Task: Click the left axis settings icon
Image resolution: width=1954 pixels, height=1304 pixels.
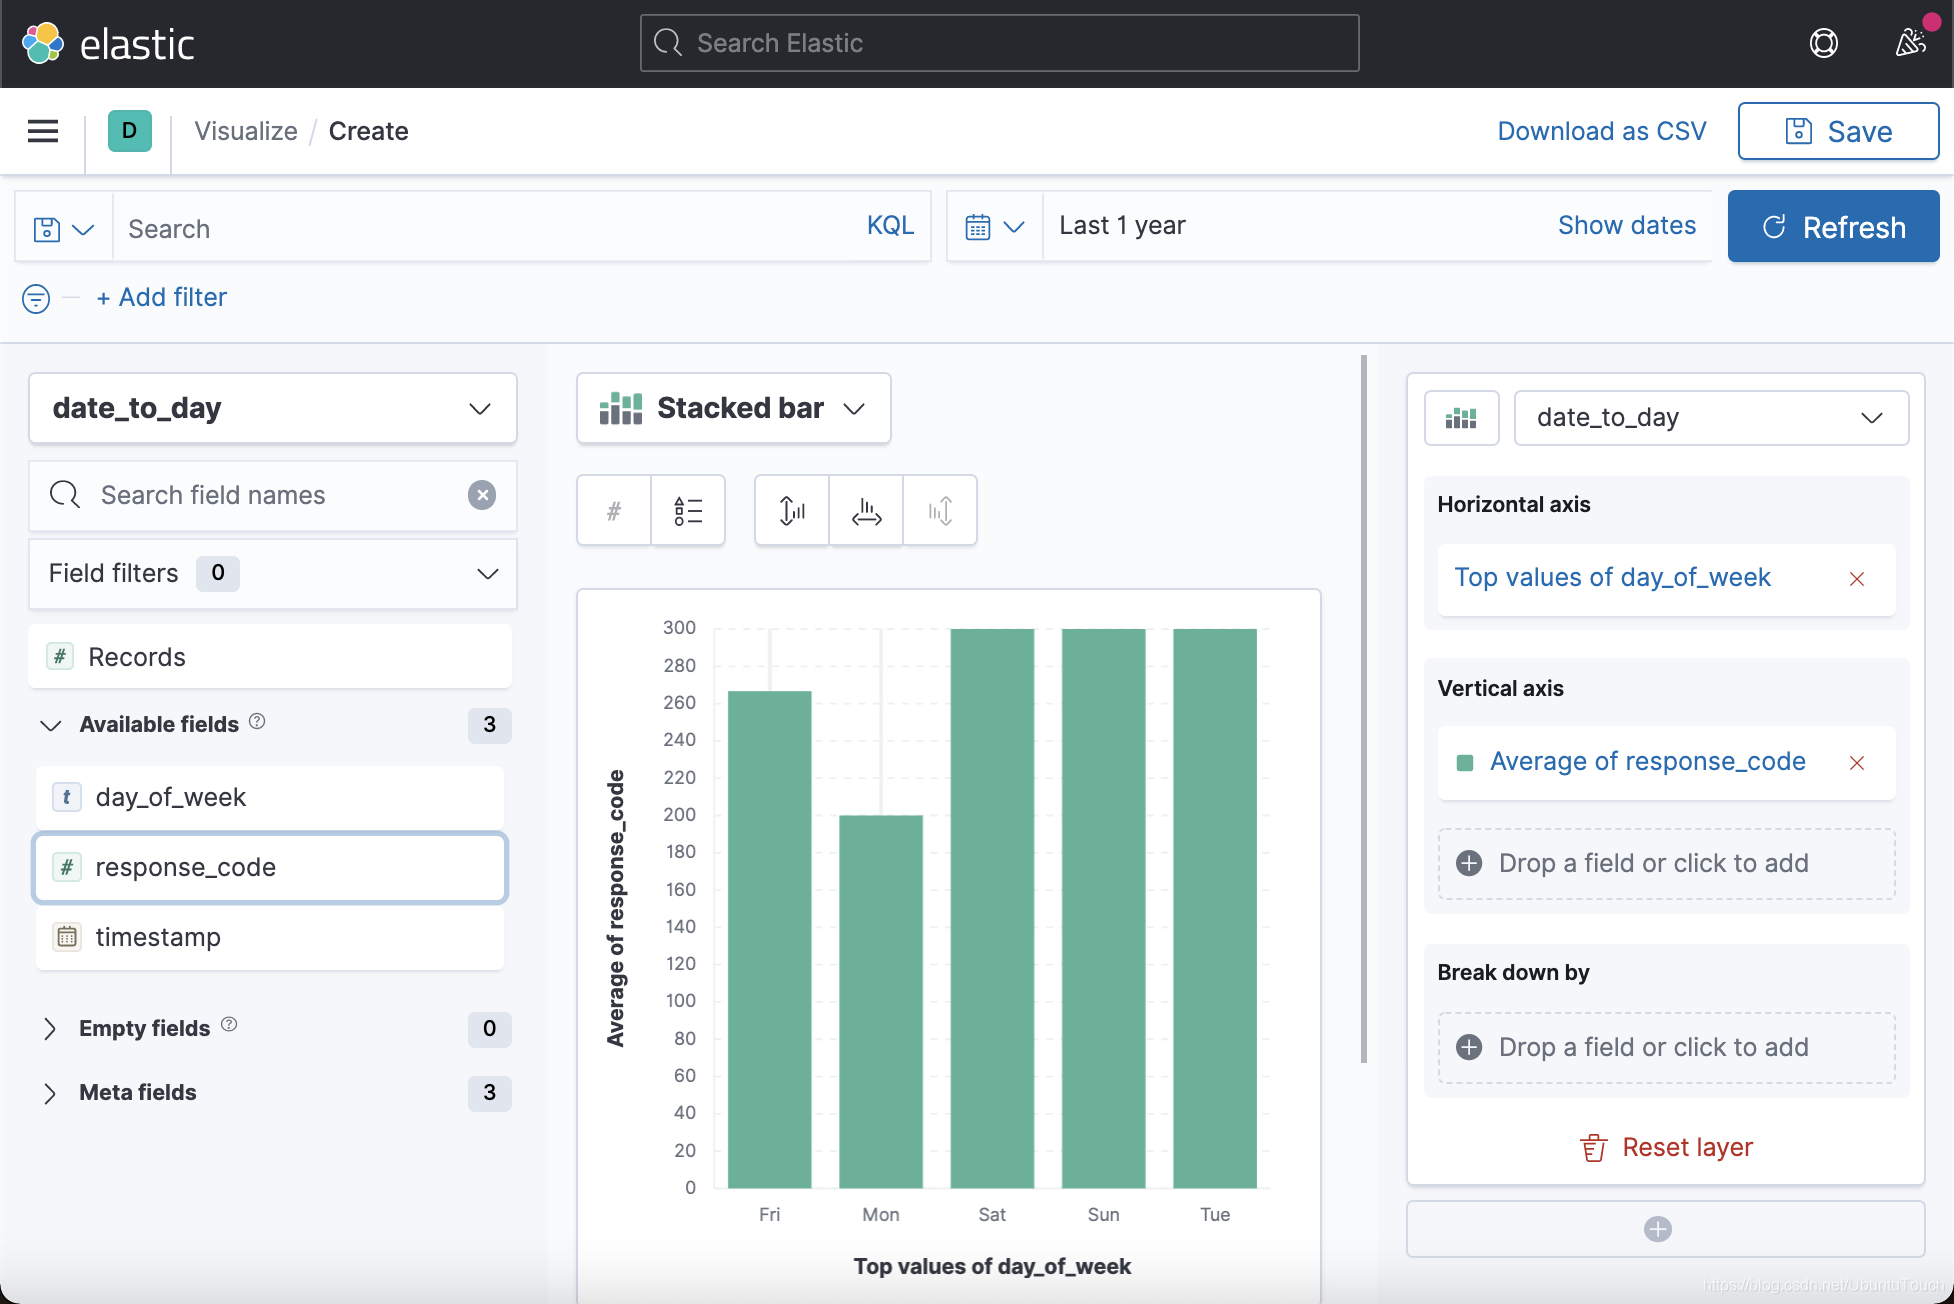Action: tap(791, 510)
